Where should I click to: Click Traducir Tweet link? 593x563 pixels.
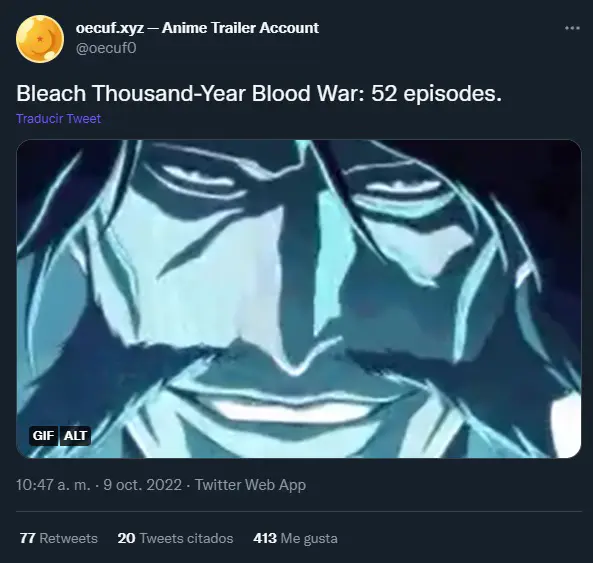[59, 119]
